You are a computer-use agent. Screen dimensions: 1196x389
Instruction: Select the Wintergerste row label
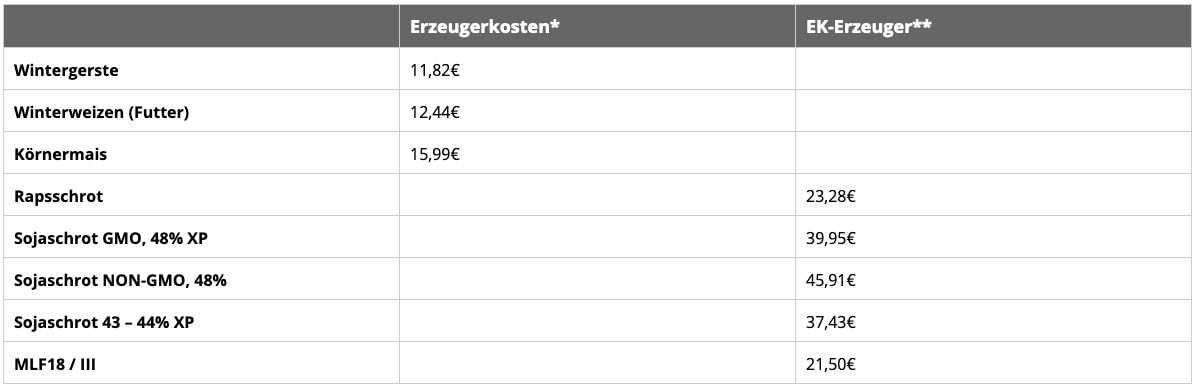(66, 70)
